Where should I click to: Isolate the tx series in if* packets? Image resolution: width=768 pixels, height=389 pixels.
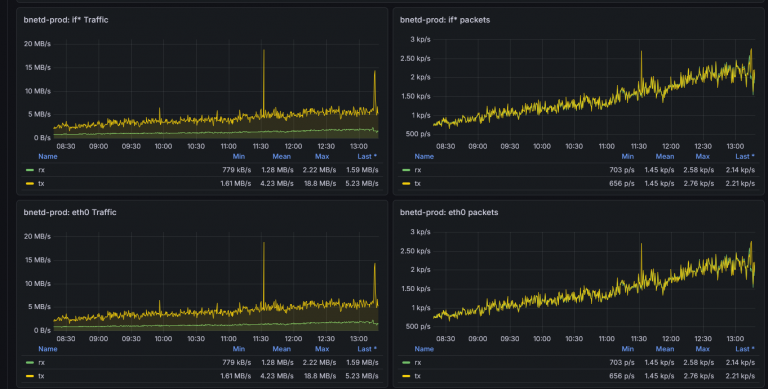(x=417, y=184)
